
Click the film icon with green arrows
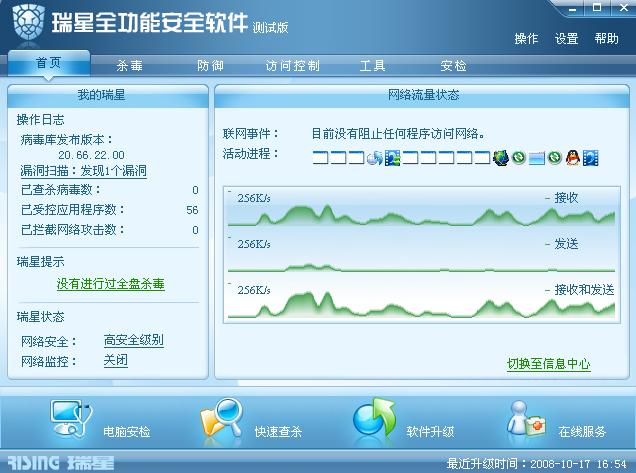tap(393, 157)
